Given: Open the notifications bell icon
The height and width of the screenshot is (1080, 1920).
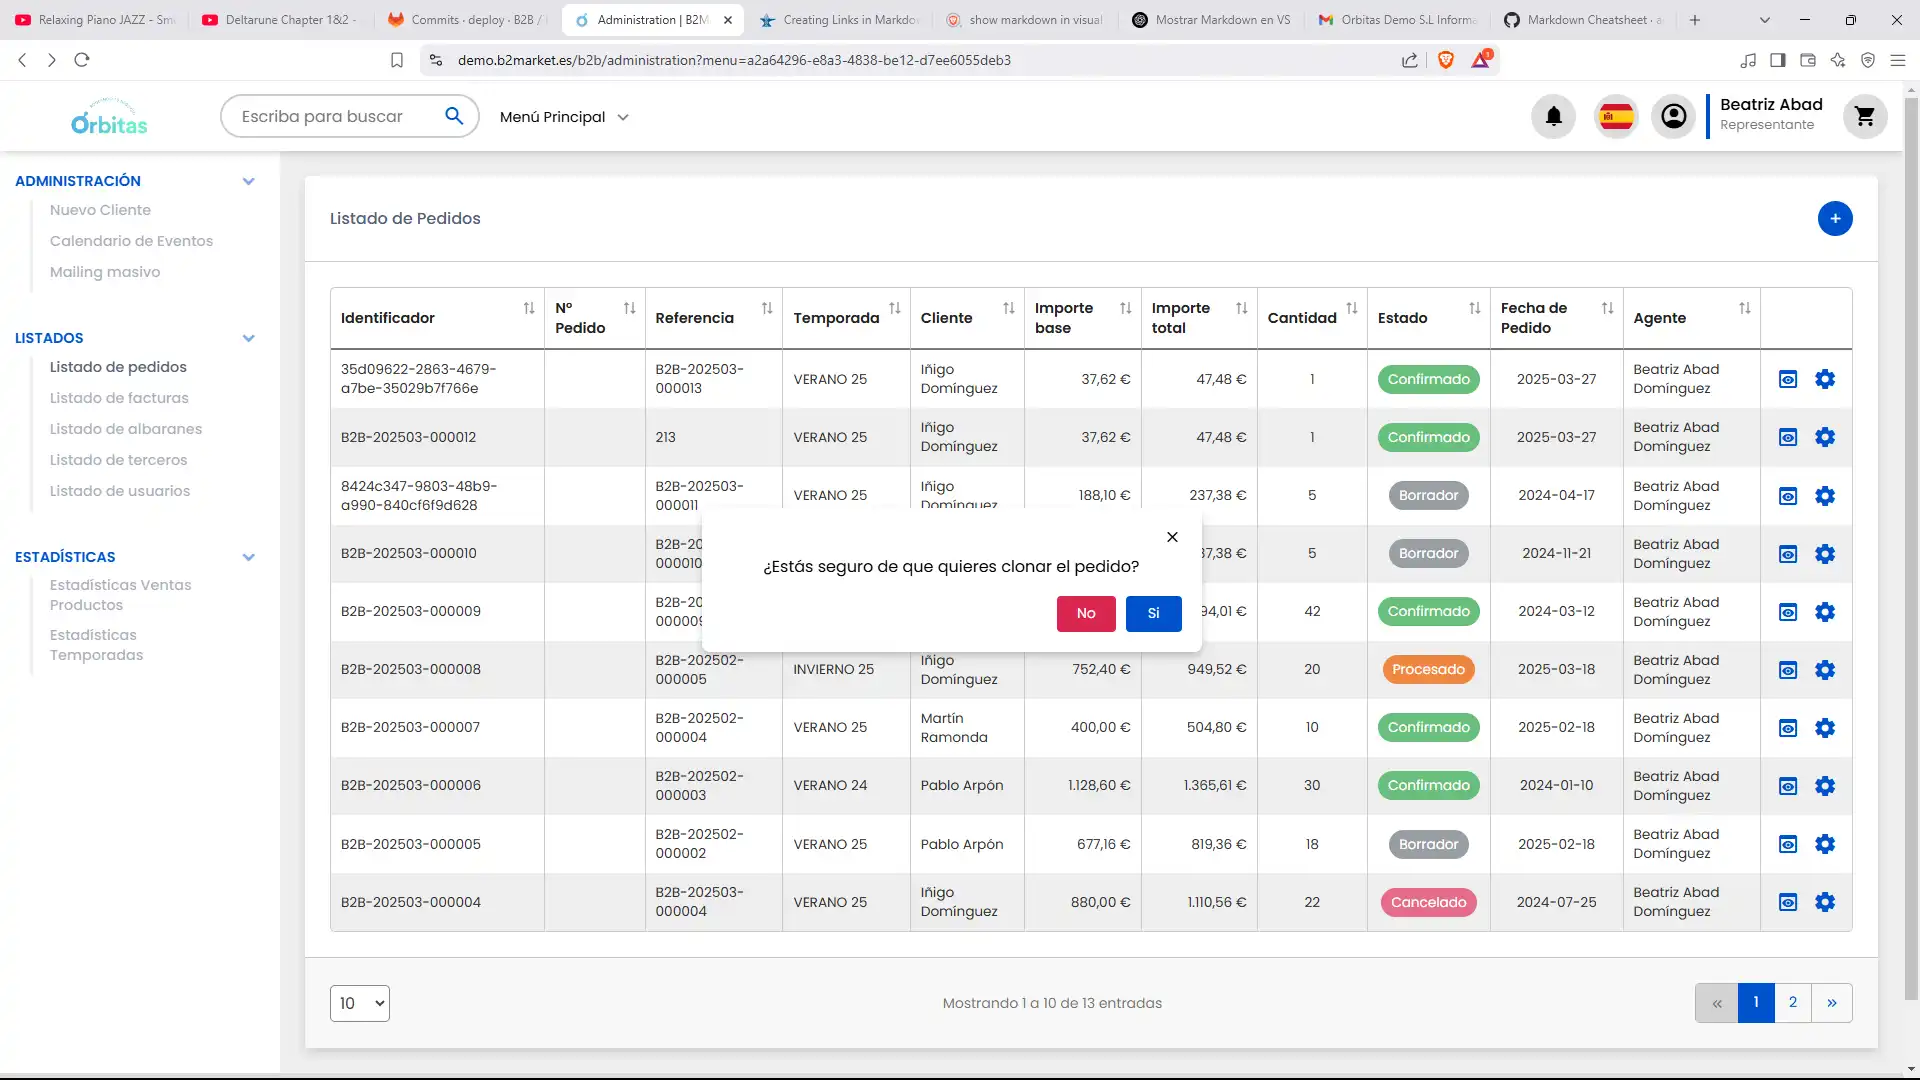Looking at the screenshot, I should click(1553, 117).
